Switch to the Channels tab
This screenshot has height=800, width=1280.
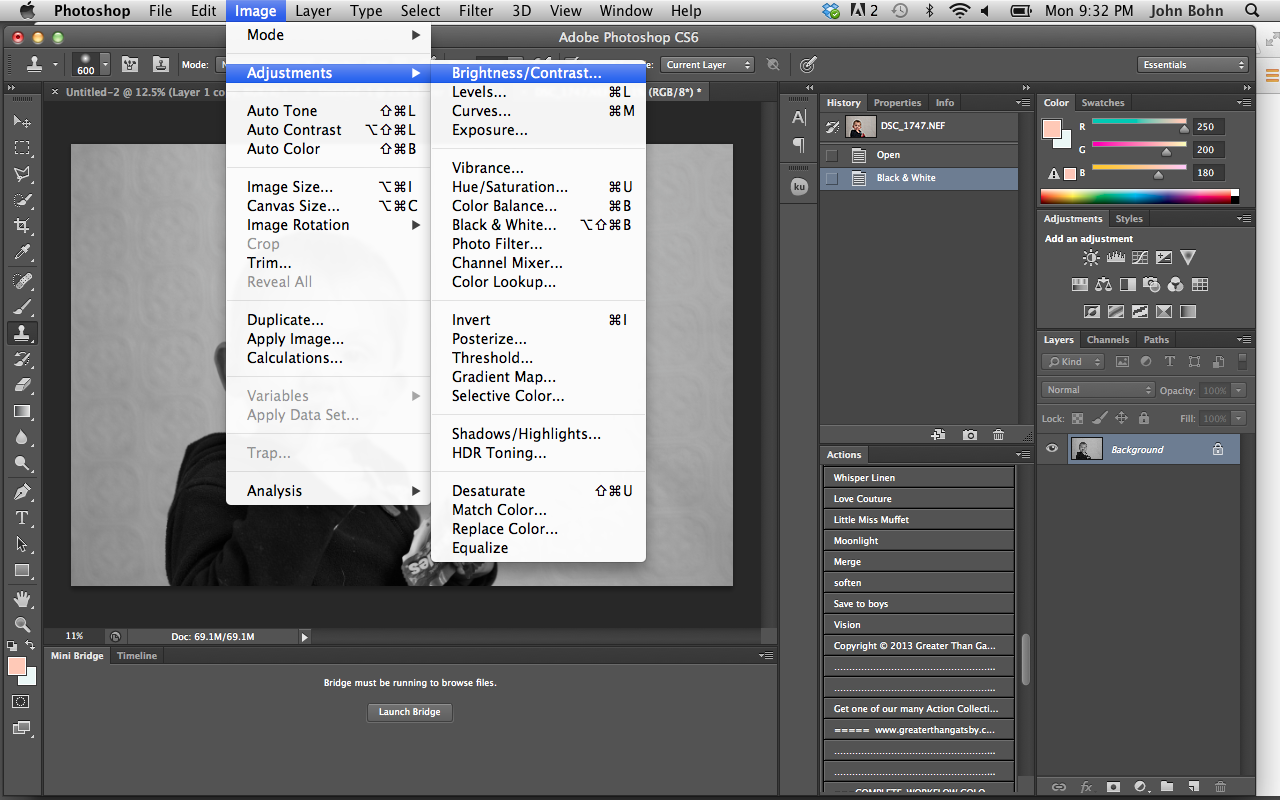1107,340
